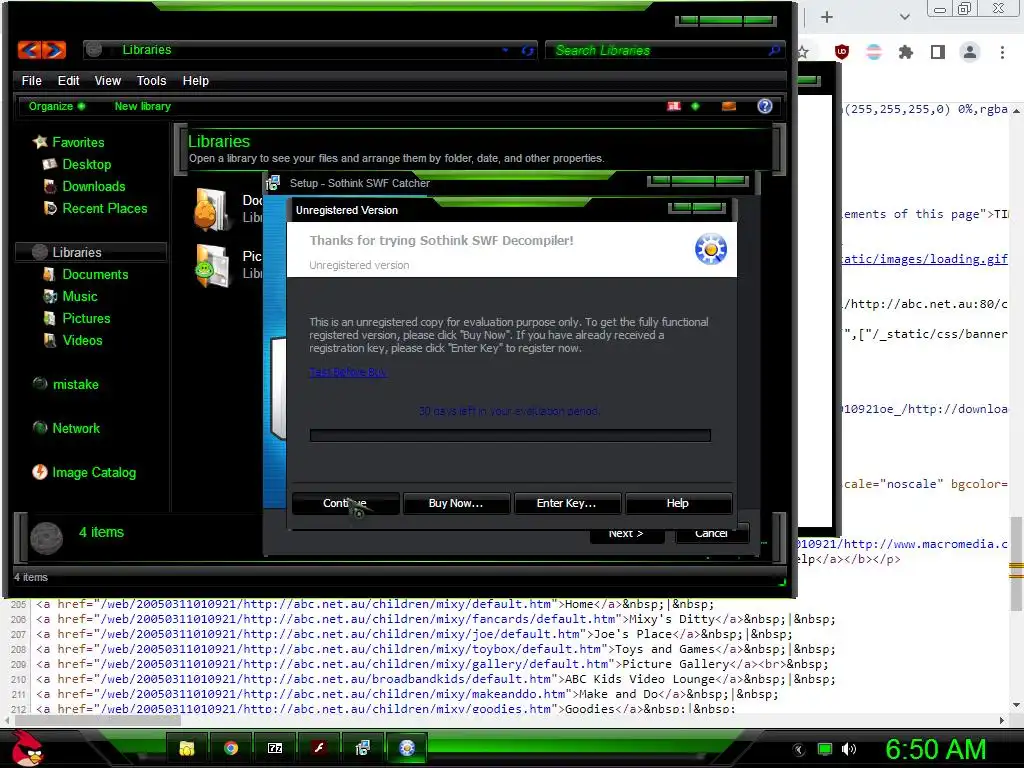Screen dimensions: 1024x768
Task: Click the volume speaker tray icon
Action: 849,749
